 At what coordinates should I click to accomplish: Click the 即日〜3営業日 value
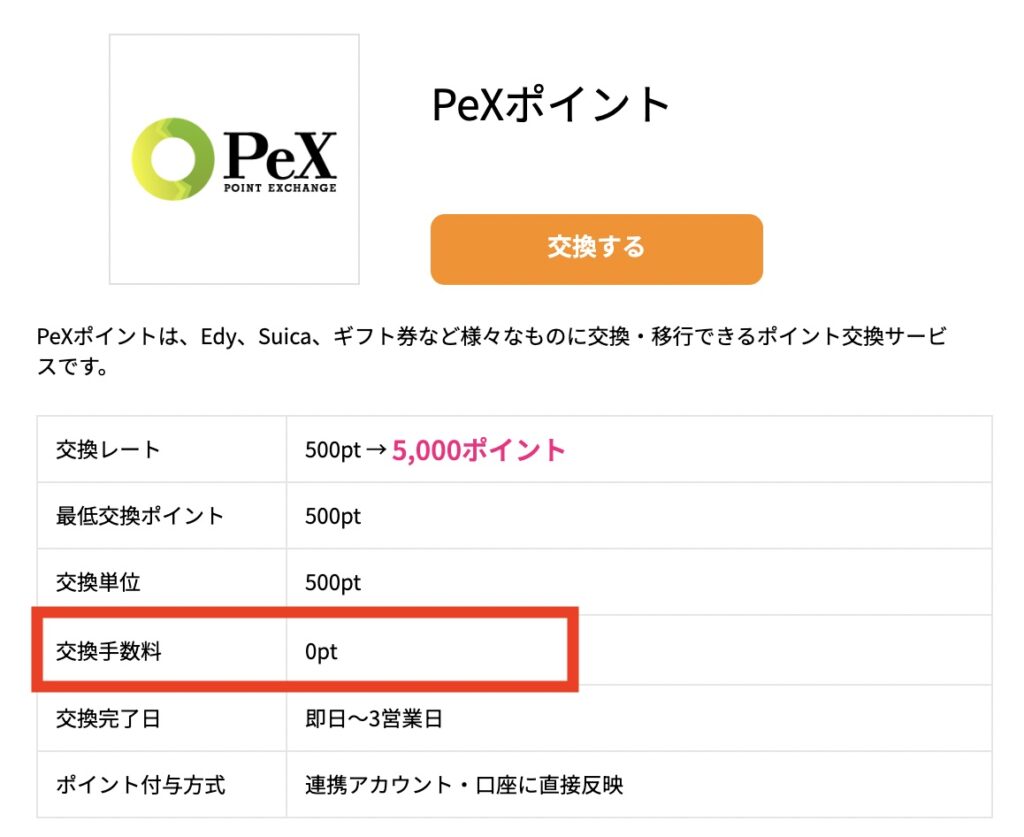tap(373, 719)
